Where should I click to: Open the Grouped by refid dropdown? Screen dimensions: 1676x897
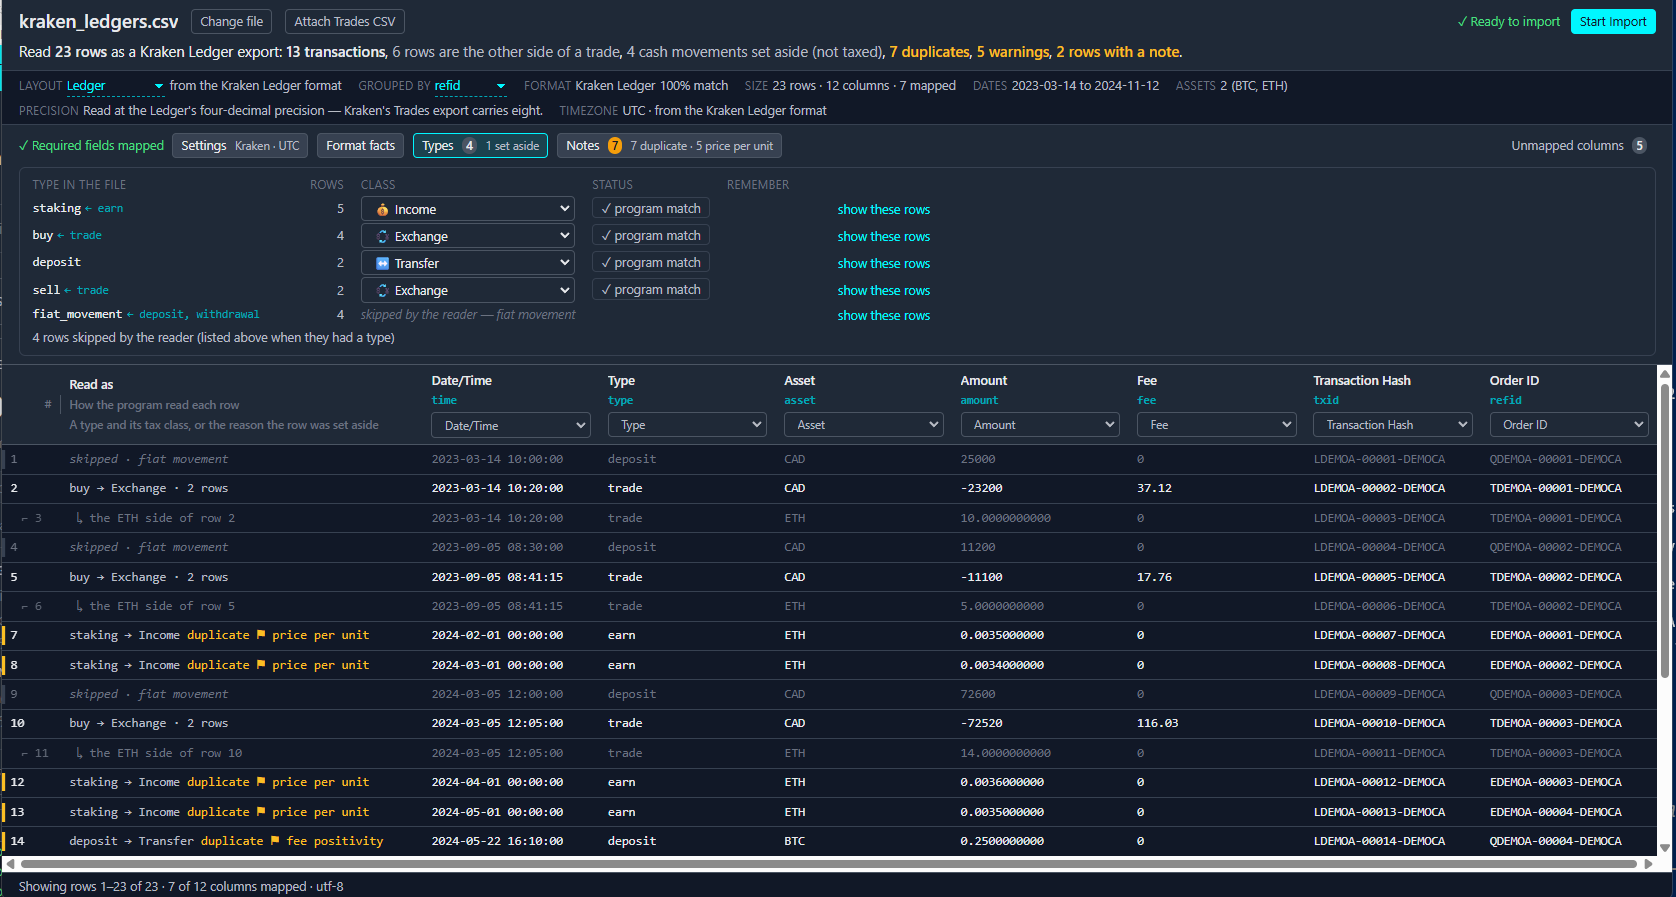coord(470,86)
